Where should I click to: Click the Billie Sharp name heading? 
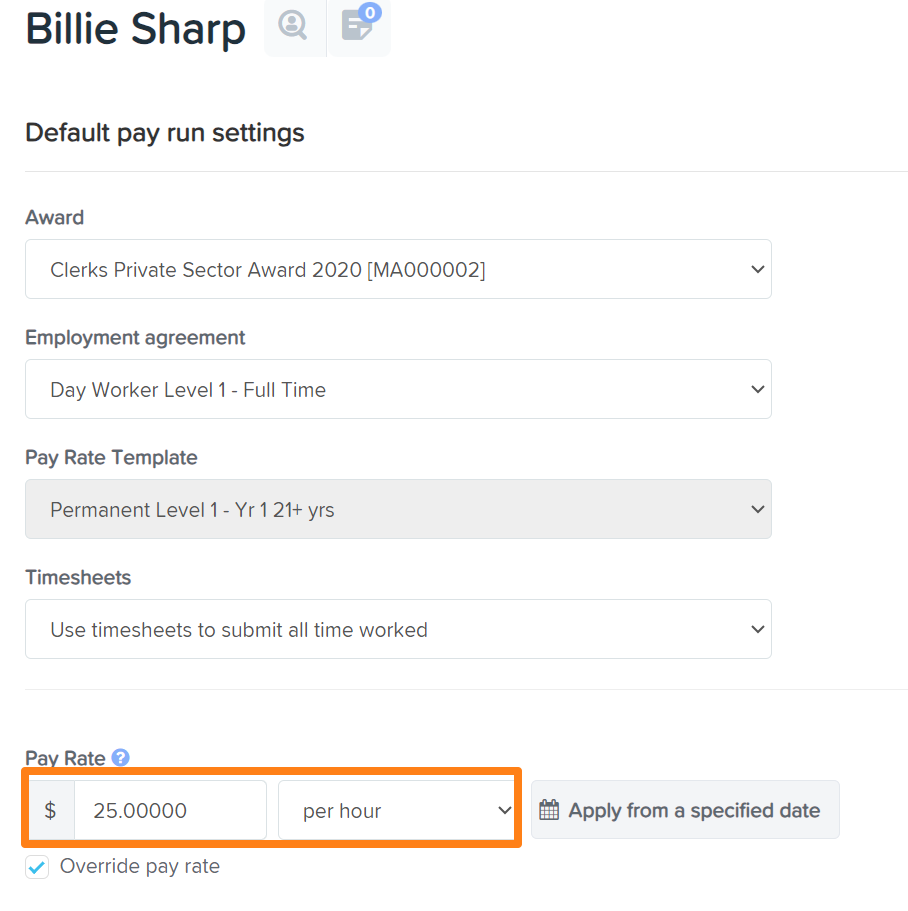[135, 29]
